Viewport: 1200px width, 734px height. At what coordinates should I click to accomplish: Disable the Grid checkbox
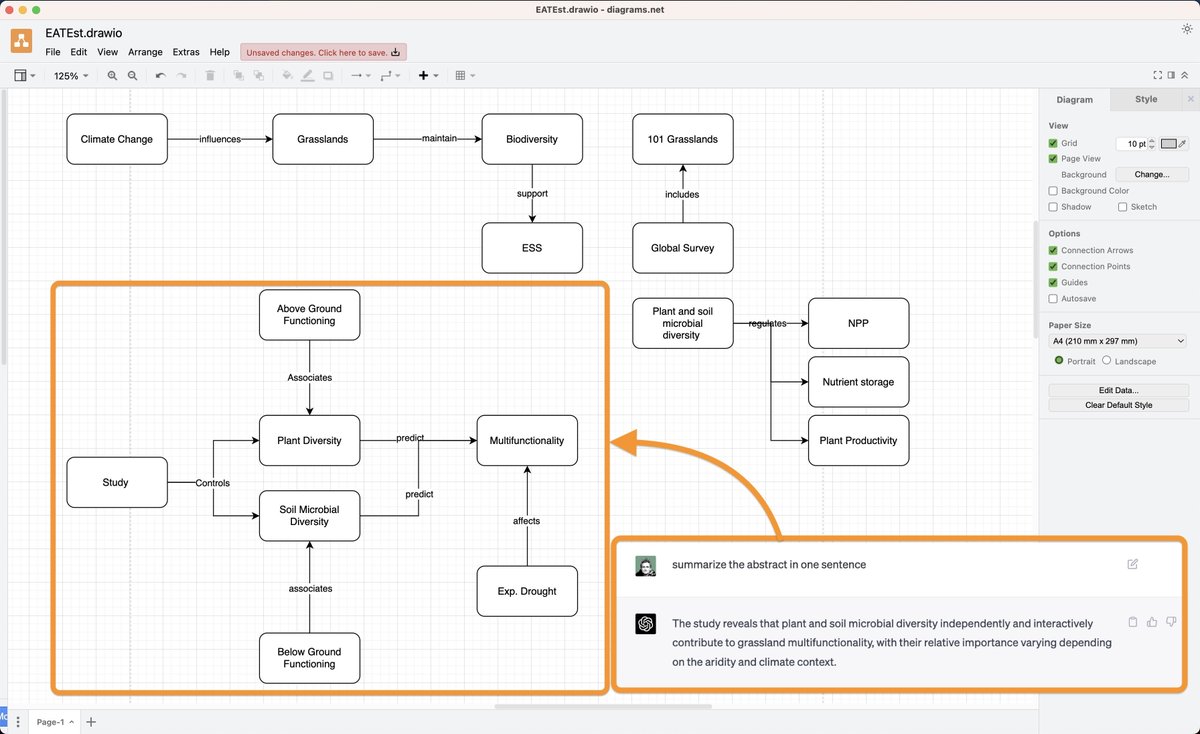click(1053, 143)
